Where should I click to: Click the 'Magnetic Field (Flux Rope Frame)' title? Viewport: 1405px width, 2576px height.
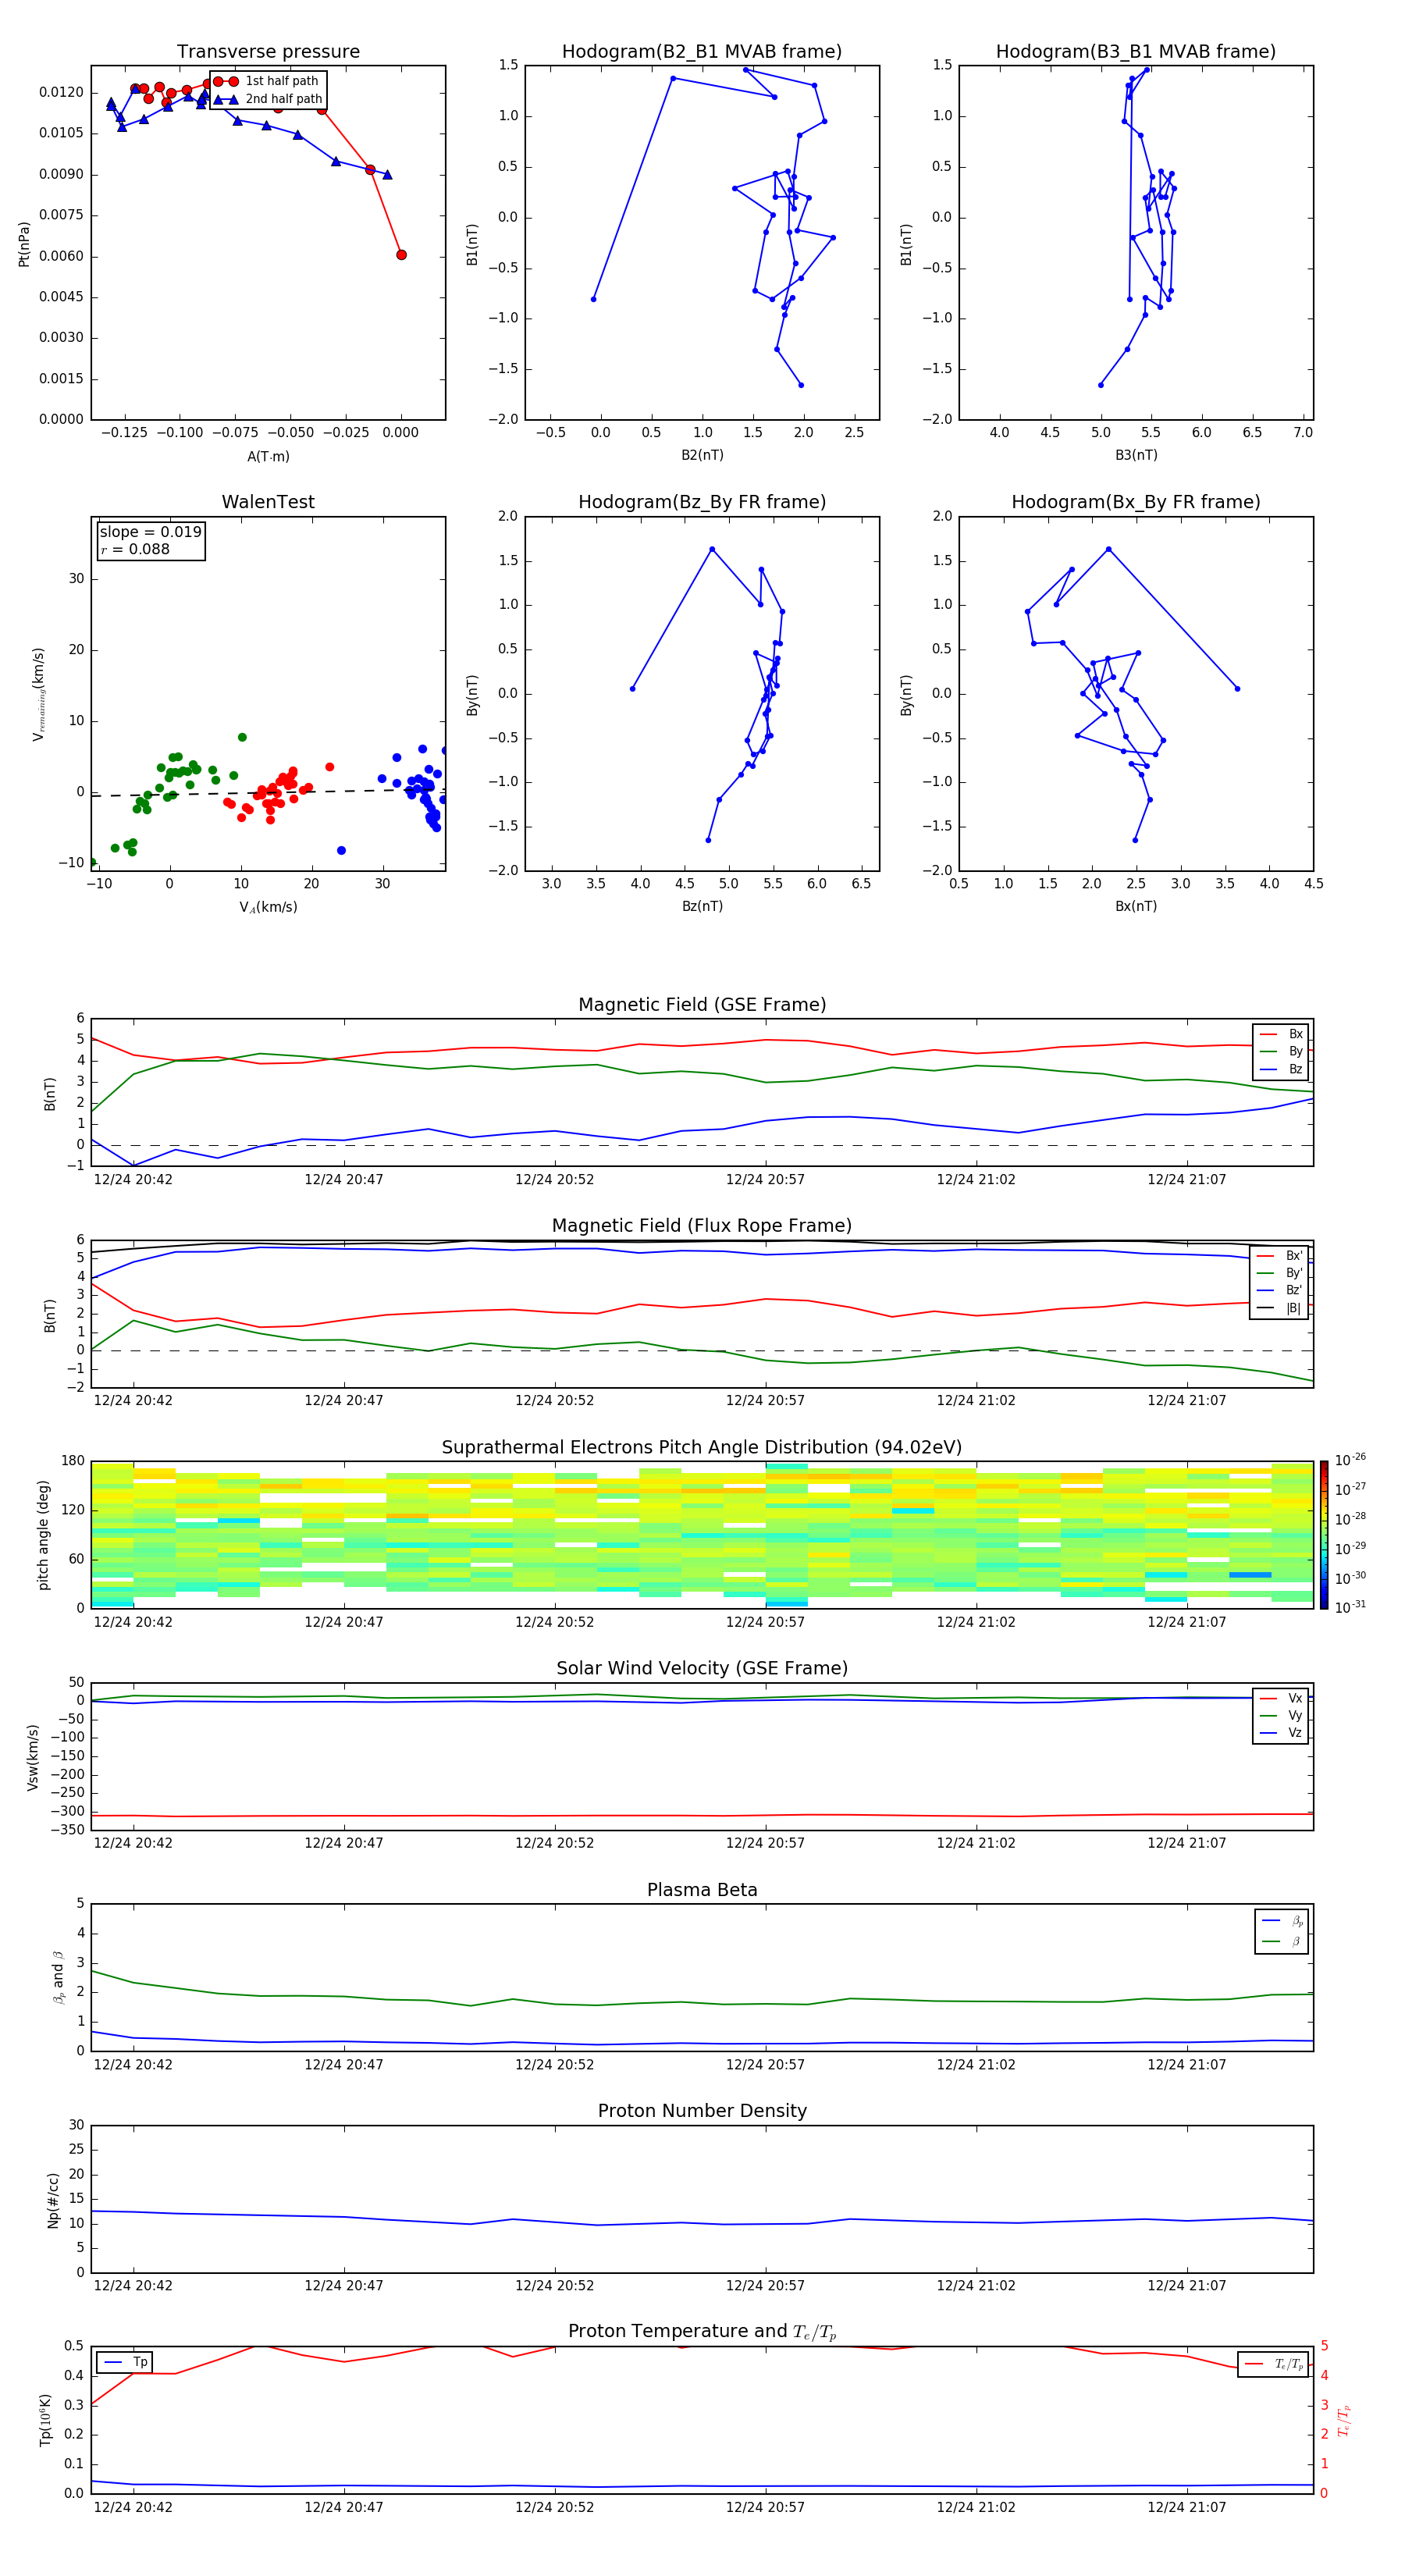(702, 1226)
